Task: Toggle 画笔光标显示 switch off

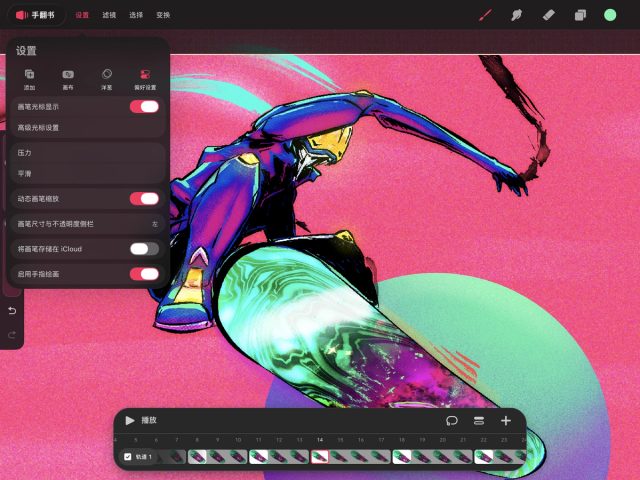Action: tap(144, 107)
